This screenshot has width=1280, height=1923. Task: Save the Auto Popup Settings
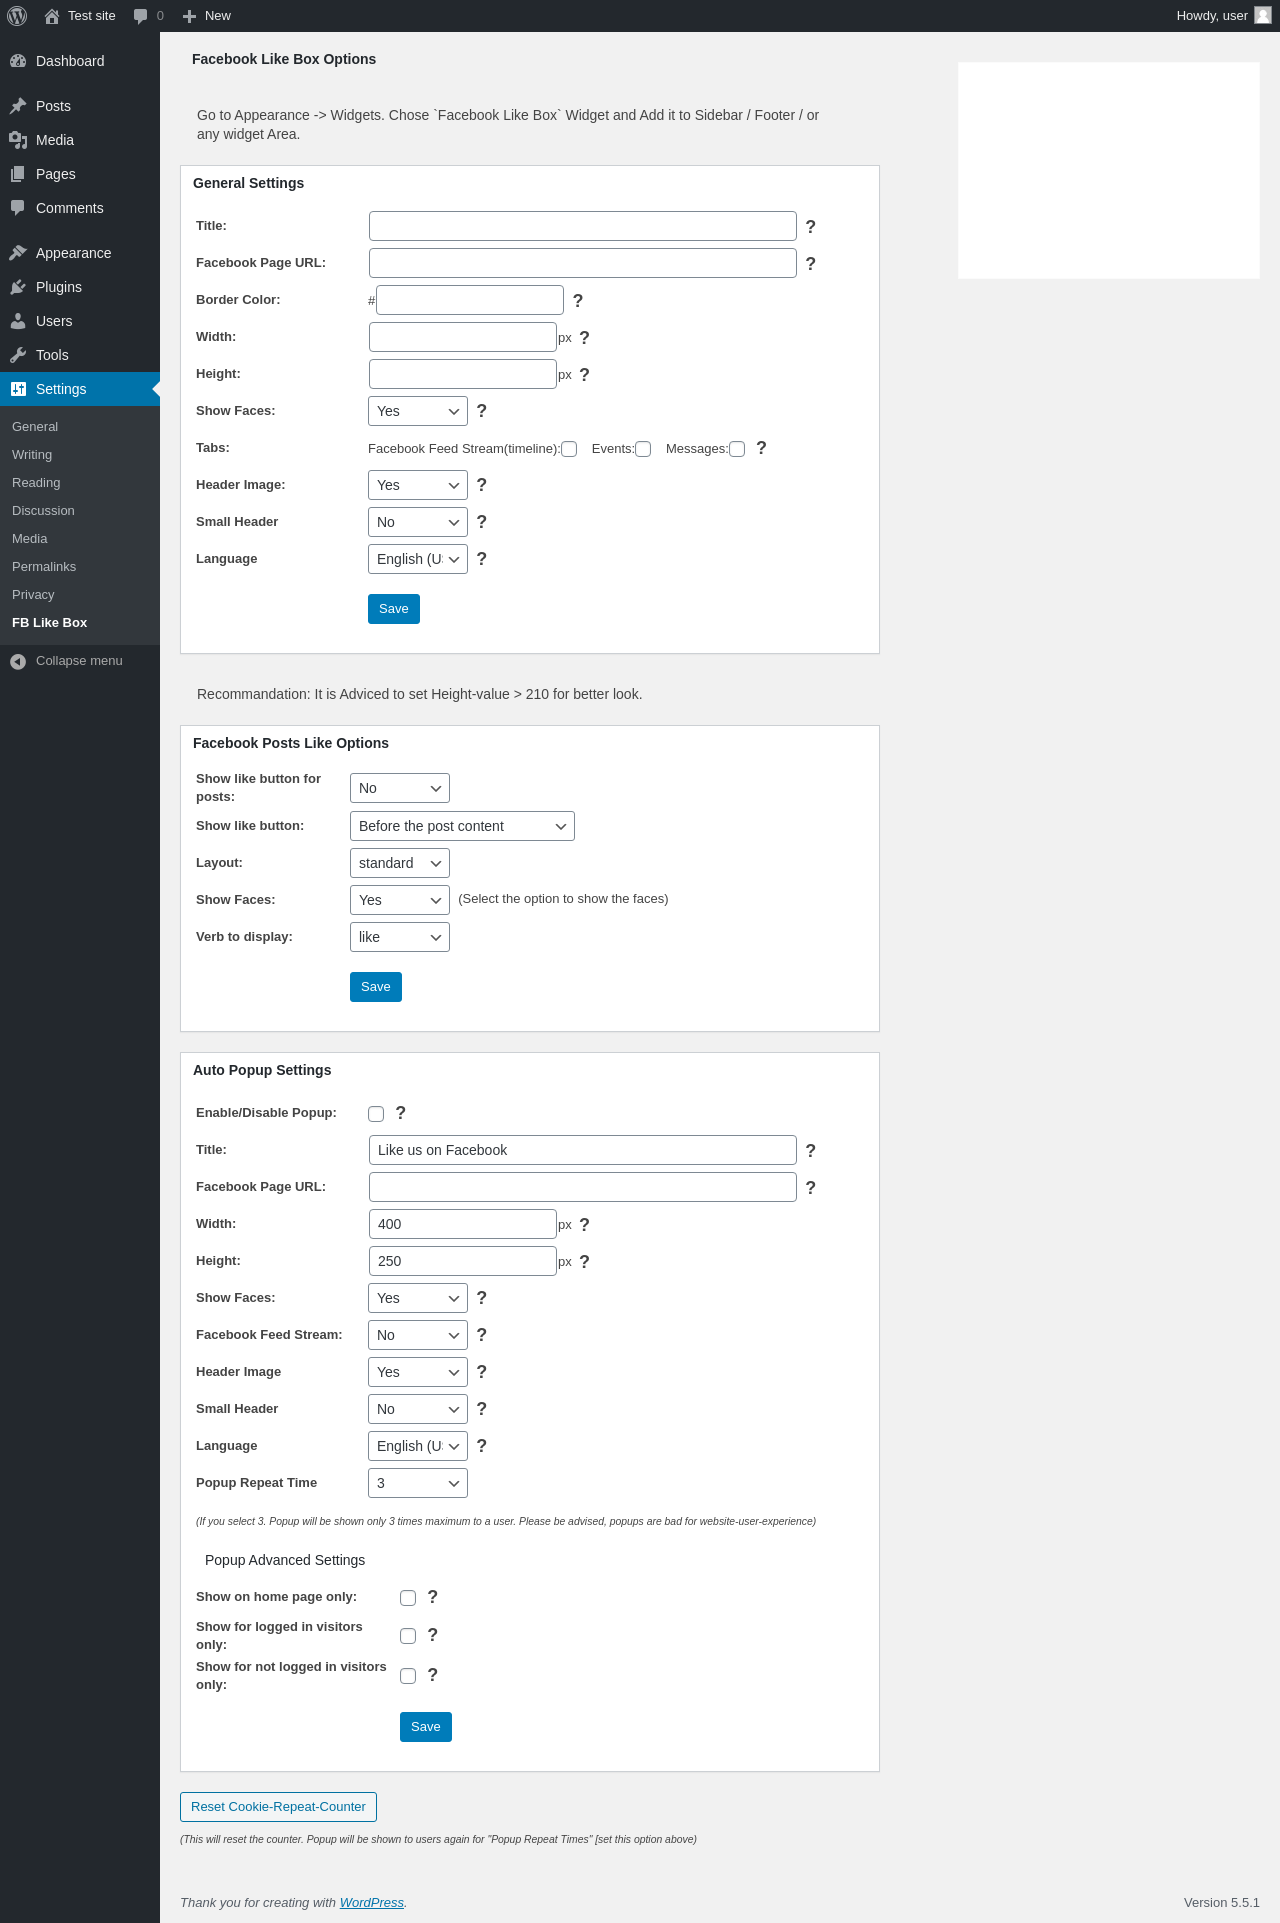pos(426,1727)
